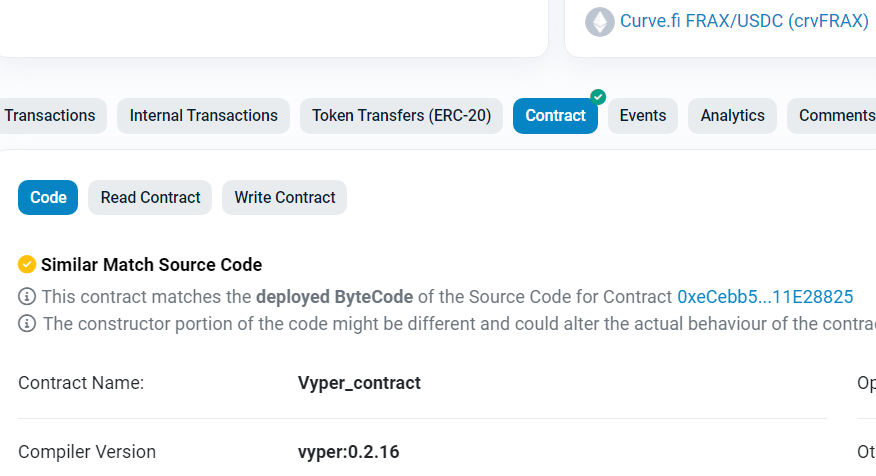The width and height of the screenshot is (876, 476).
Task: Select the Contract tab
Action: tap(555, 116)
